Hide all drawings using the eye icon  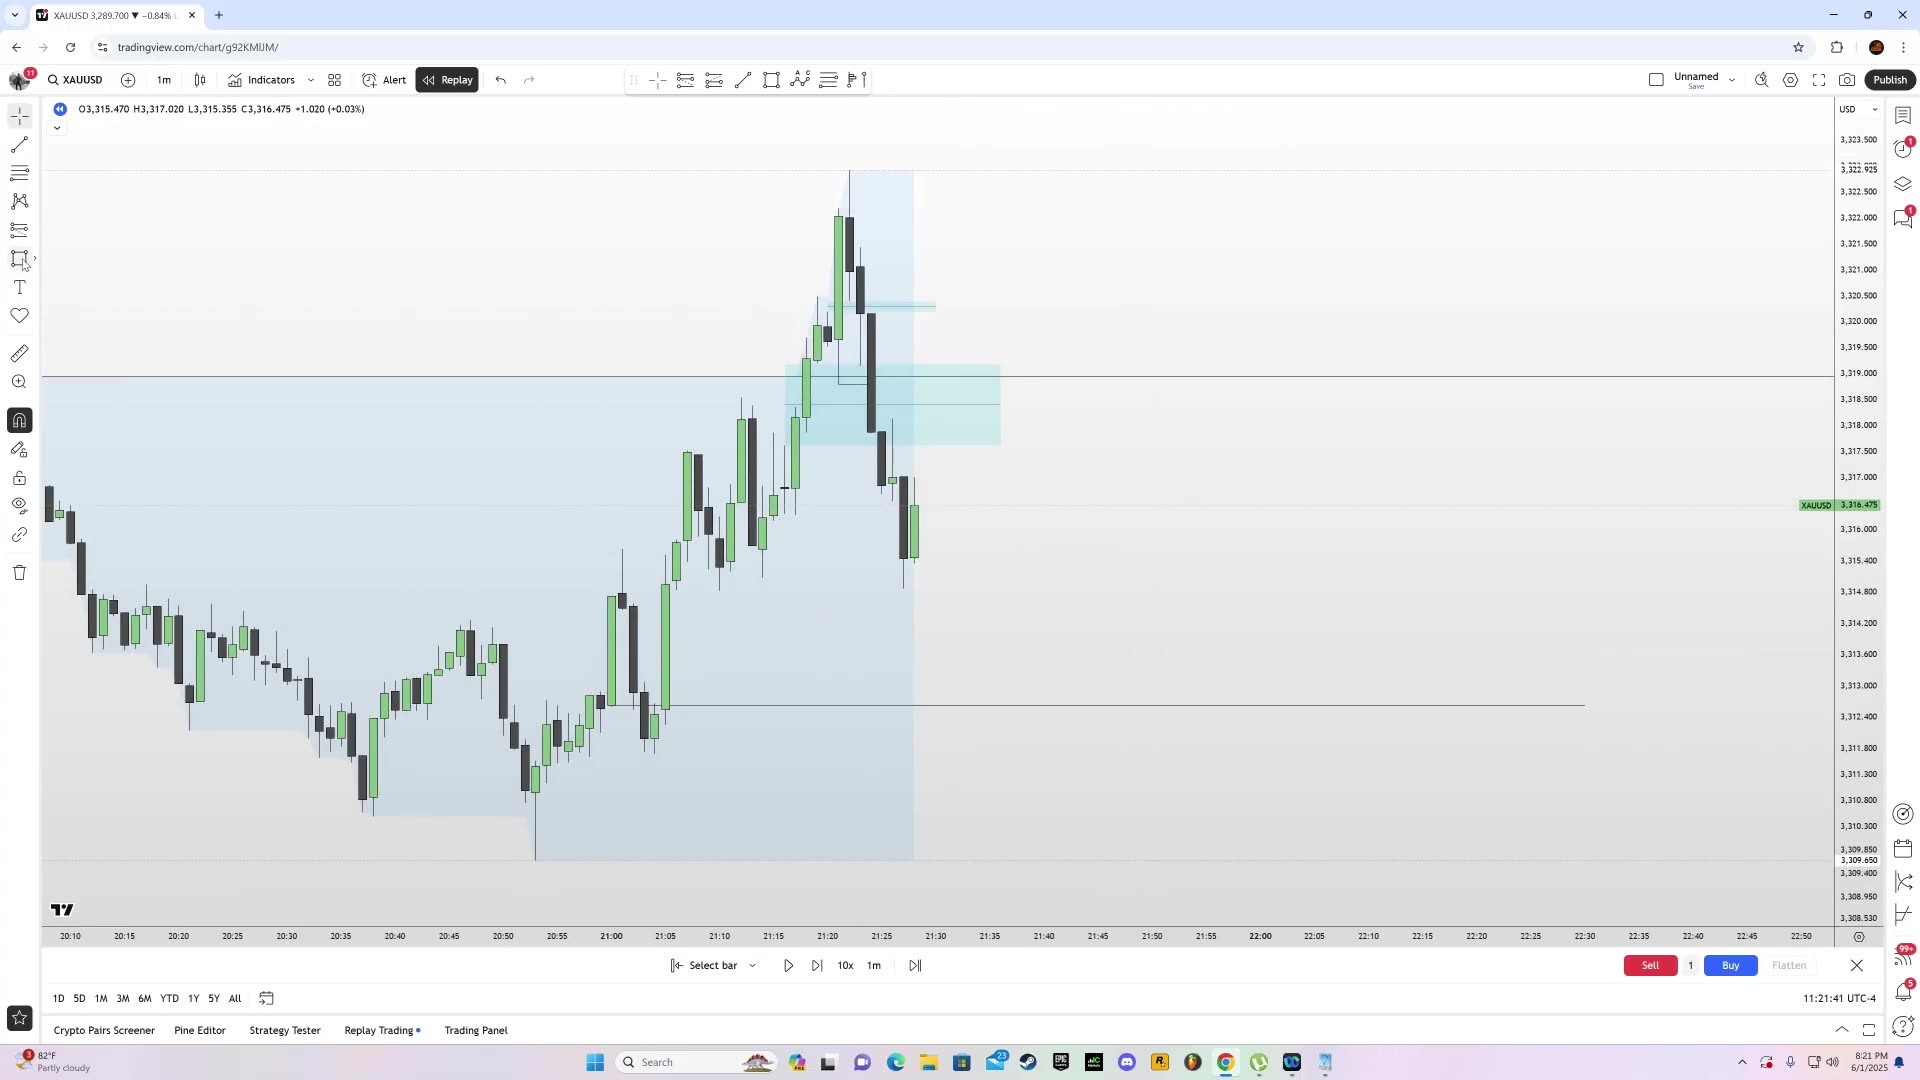point(19,505)
